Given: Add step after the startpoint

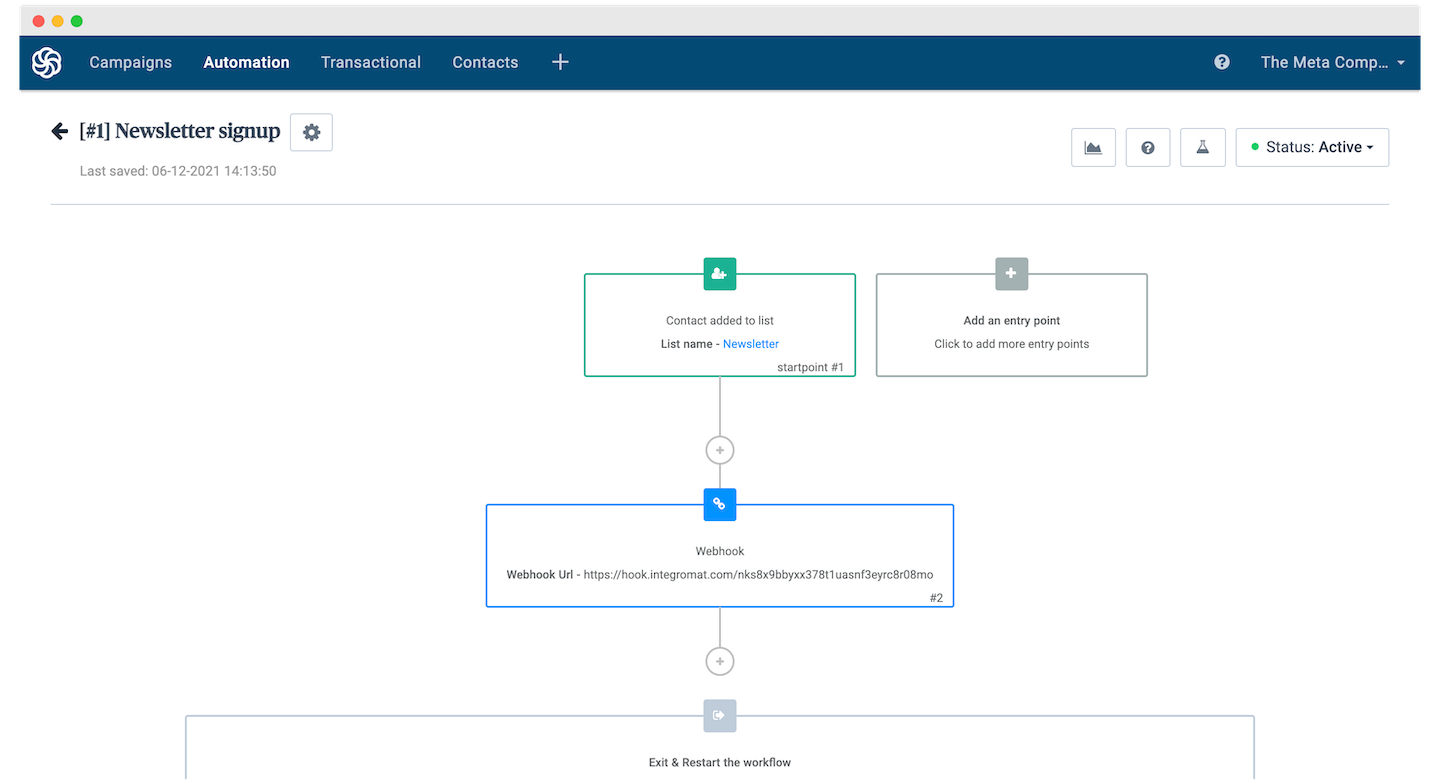Looking at the screenshot, I should pyautogui.click(x=720, y=450).
